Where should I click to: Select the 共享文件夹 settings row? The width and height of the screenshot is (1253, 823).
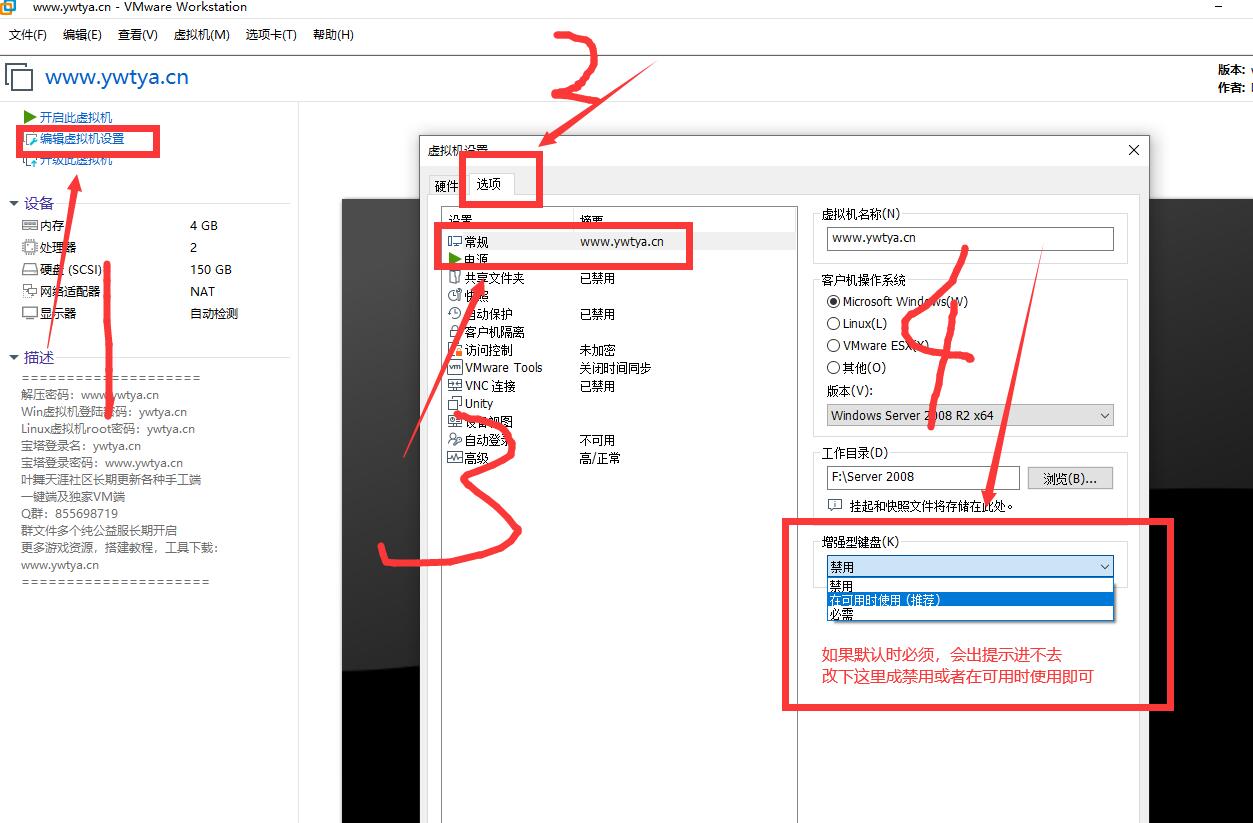coord(620,278)
